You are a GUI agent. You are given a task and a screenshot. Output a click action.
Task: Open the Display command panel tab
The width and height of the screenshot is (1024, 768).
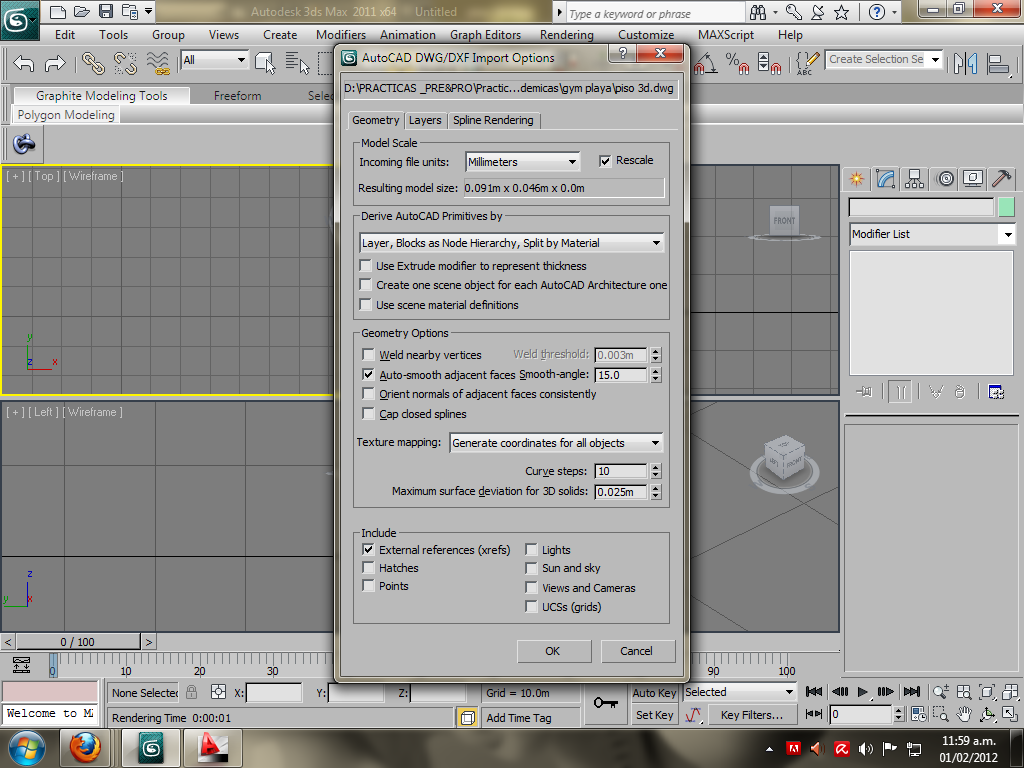click(x=973, y=178)
